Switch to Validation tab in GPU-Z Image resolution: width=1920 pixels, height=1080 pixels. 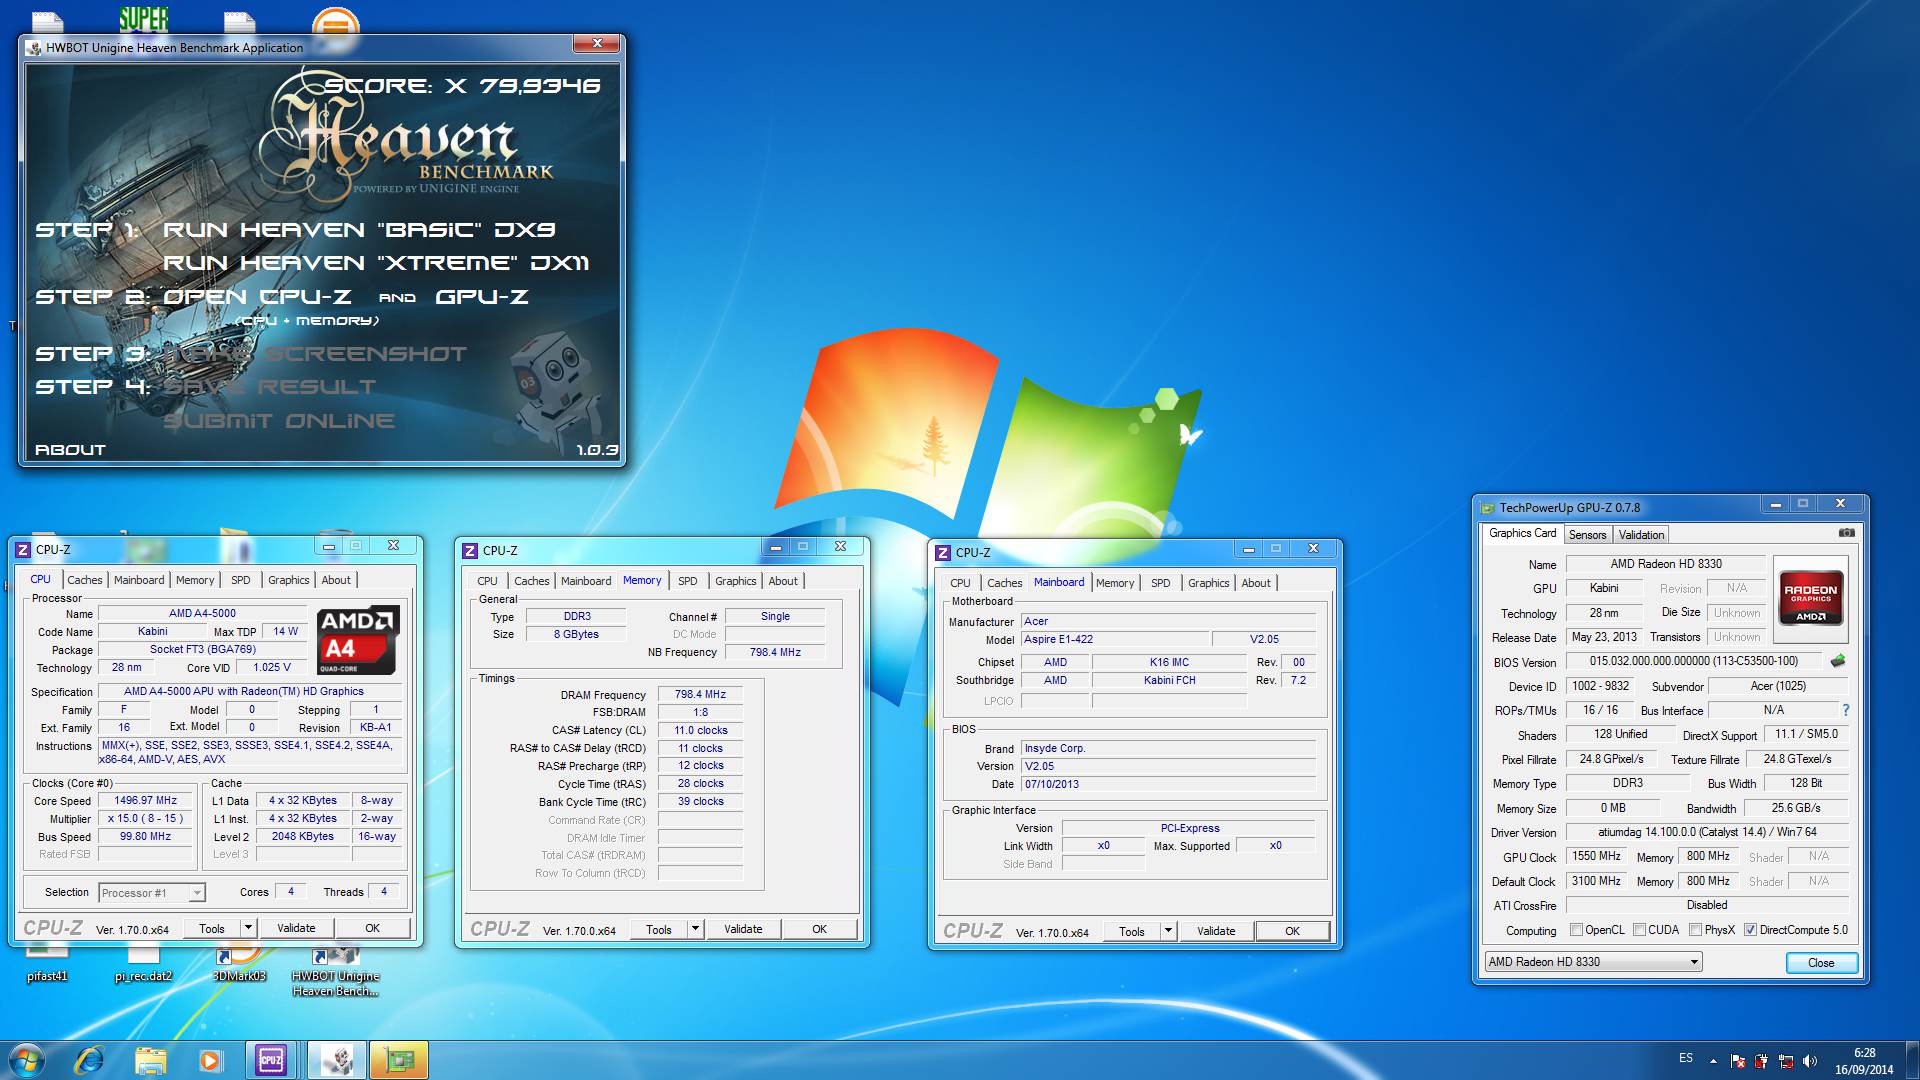tap(1641, 535)
